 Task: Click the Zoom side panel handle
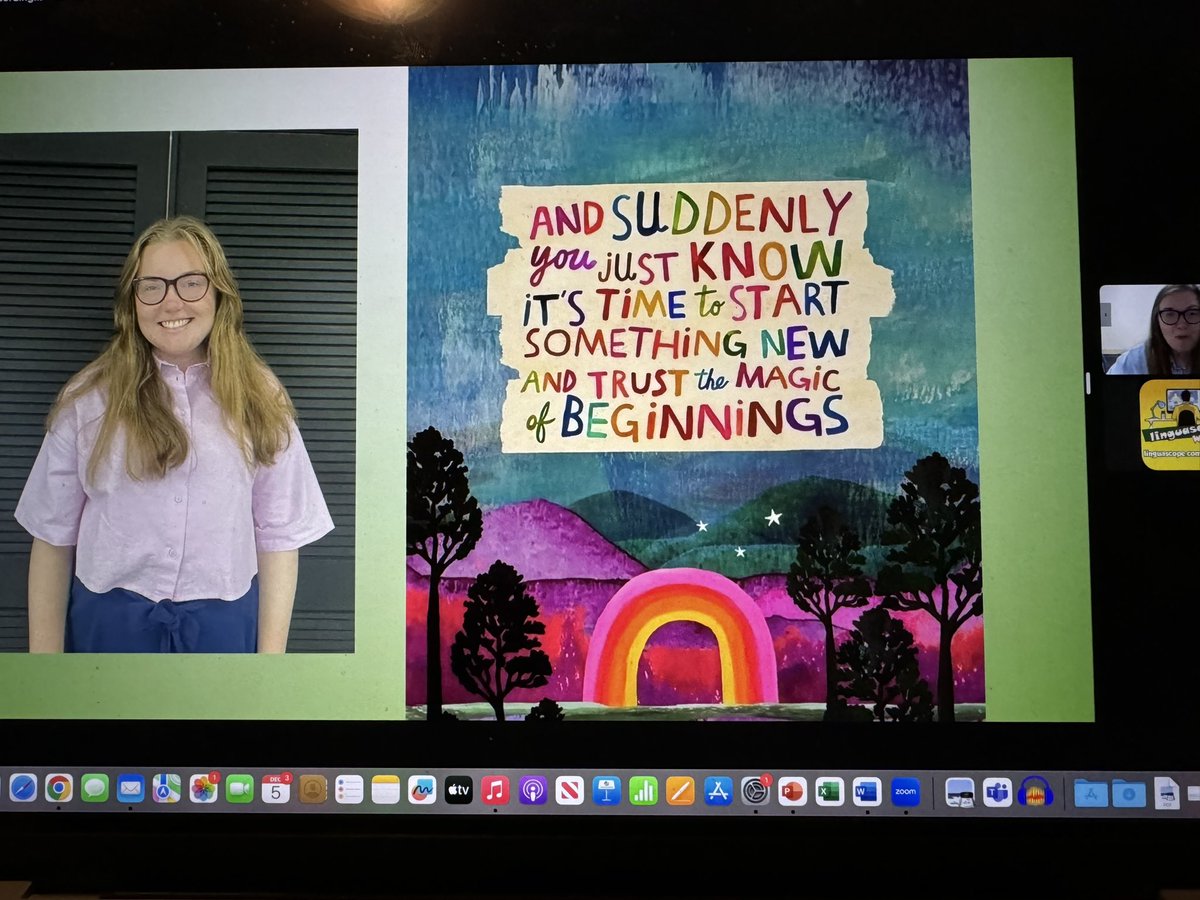coord(1089,382)
